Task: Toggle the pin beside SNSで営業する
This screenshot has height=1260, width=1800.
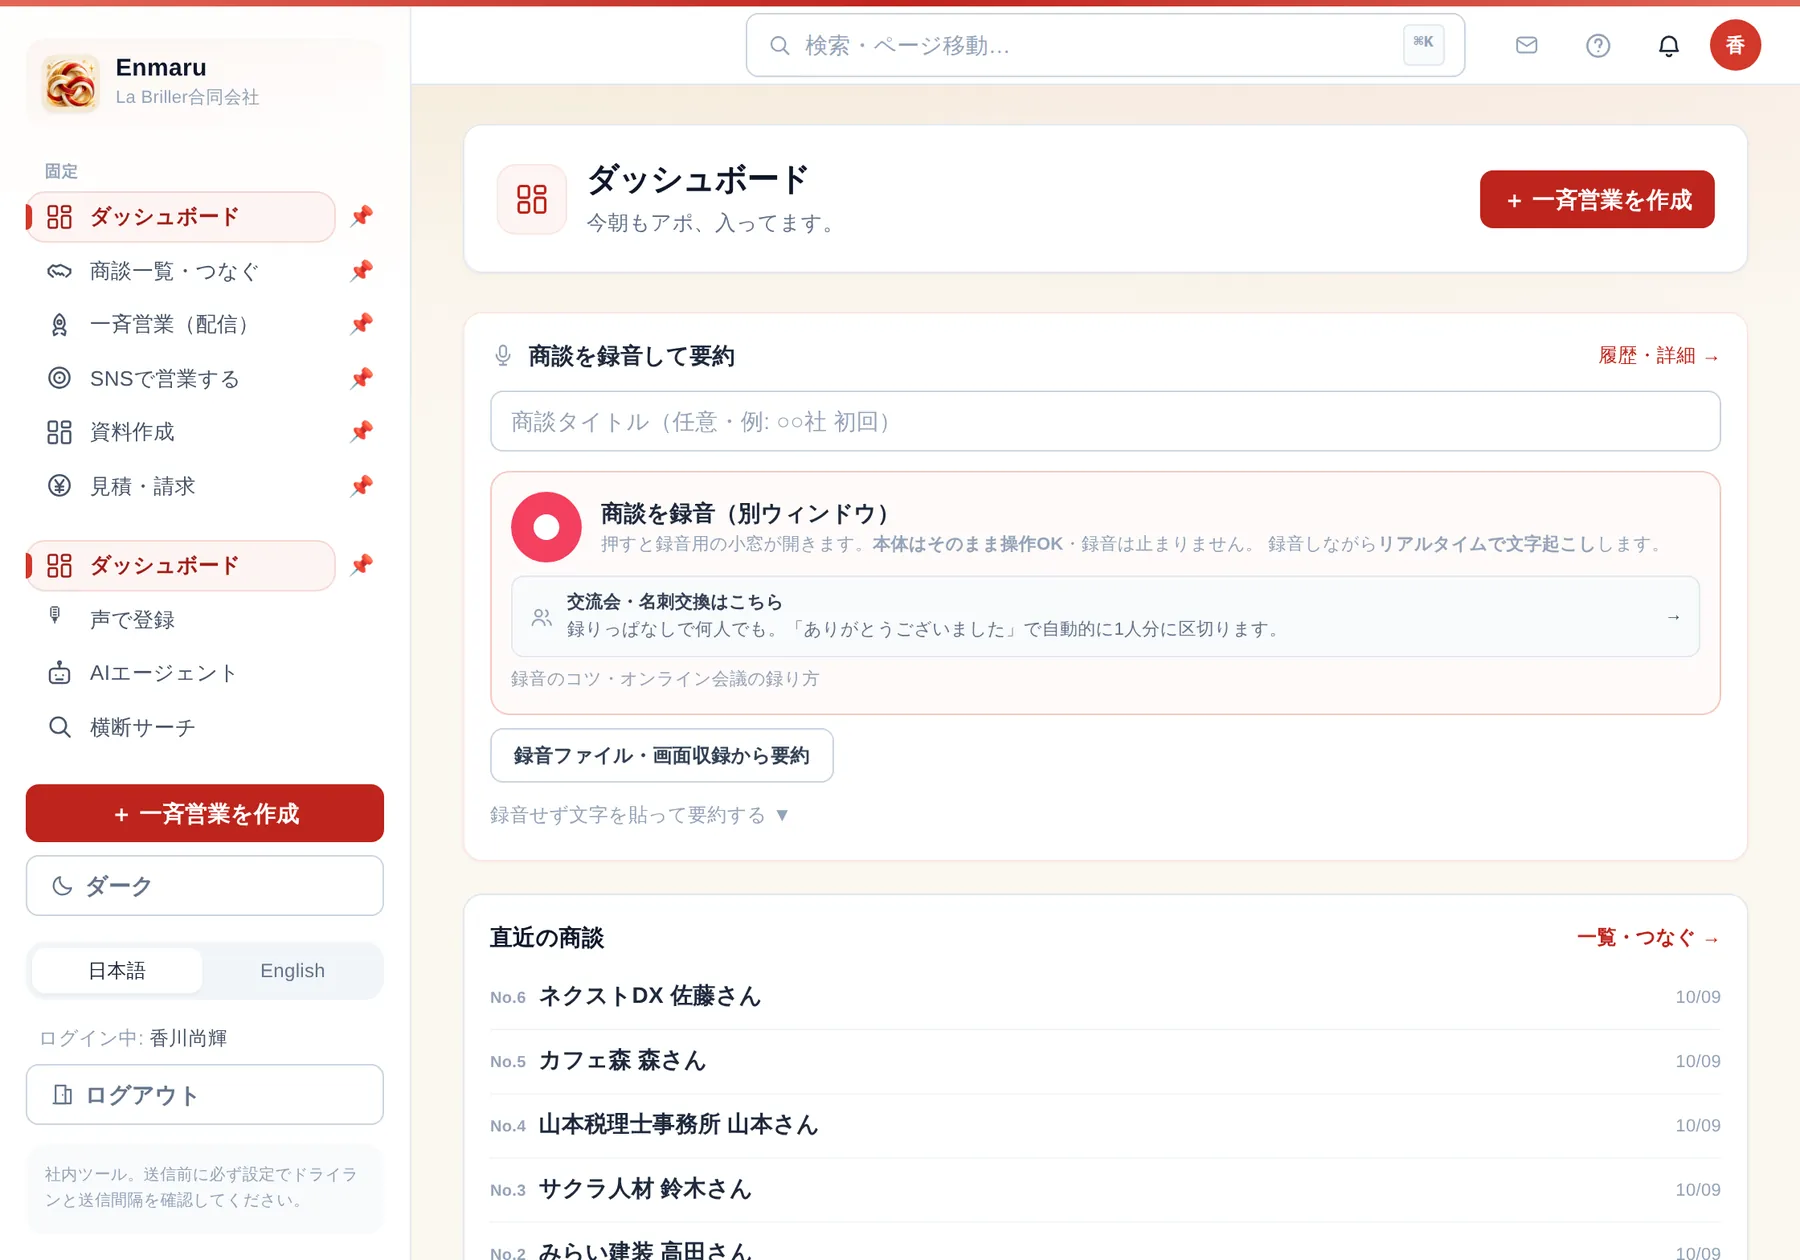Action: [x=362, y=378]
